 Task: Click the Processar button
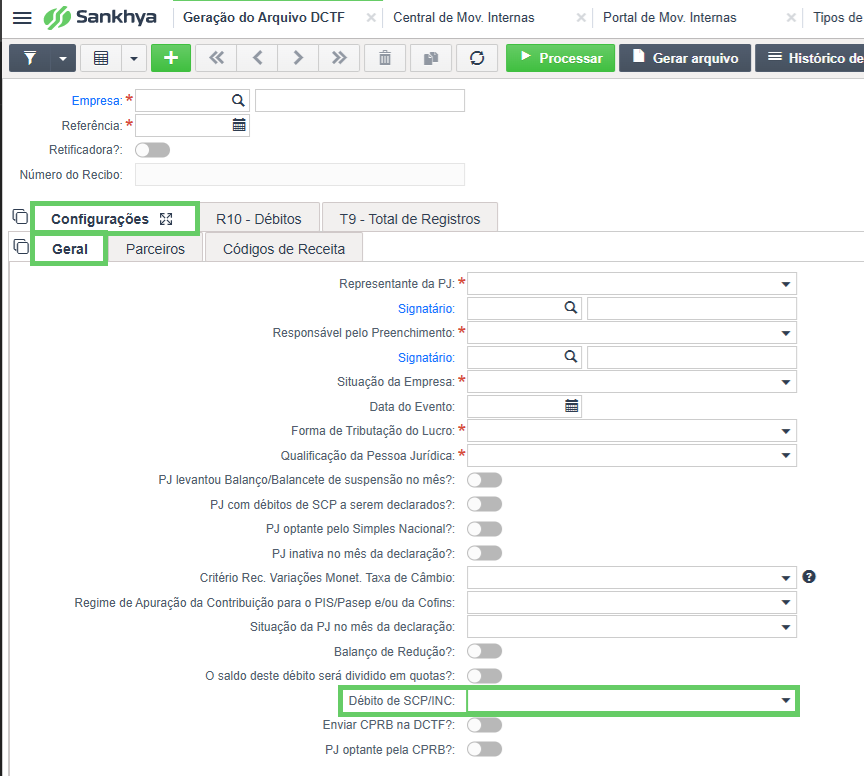(560, 58)
